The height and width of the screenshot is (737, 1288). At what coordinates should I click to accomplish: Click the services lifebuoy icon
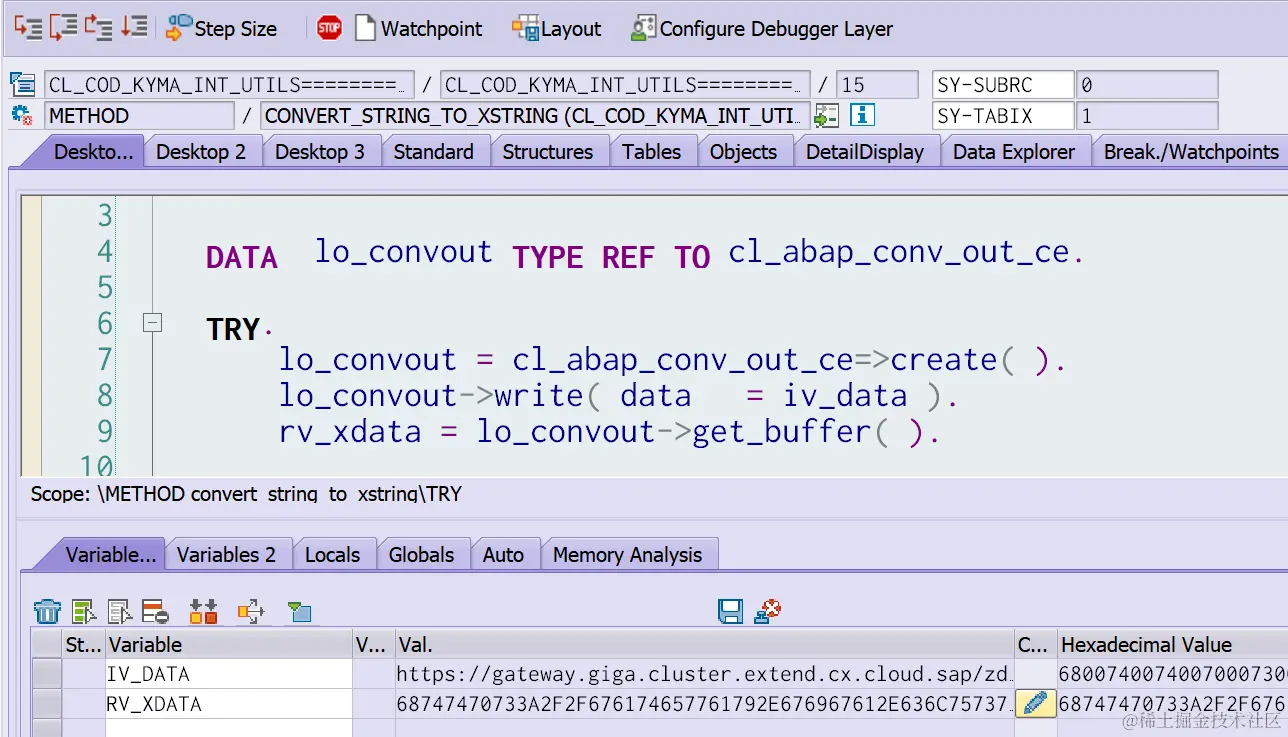767,610
